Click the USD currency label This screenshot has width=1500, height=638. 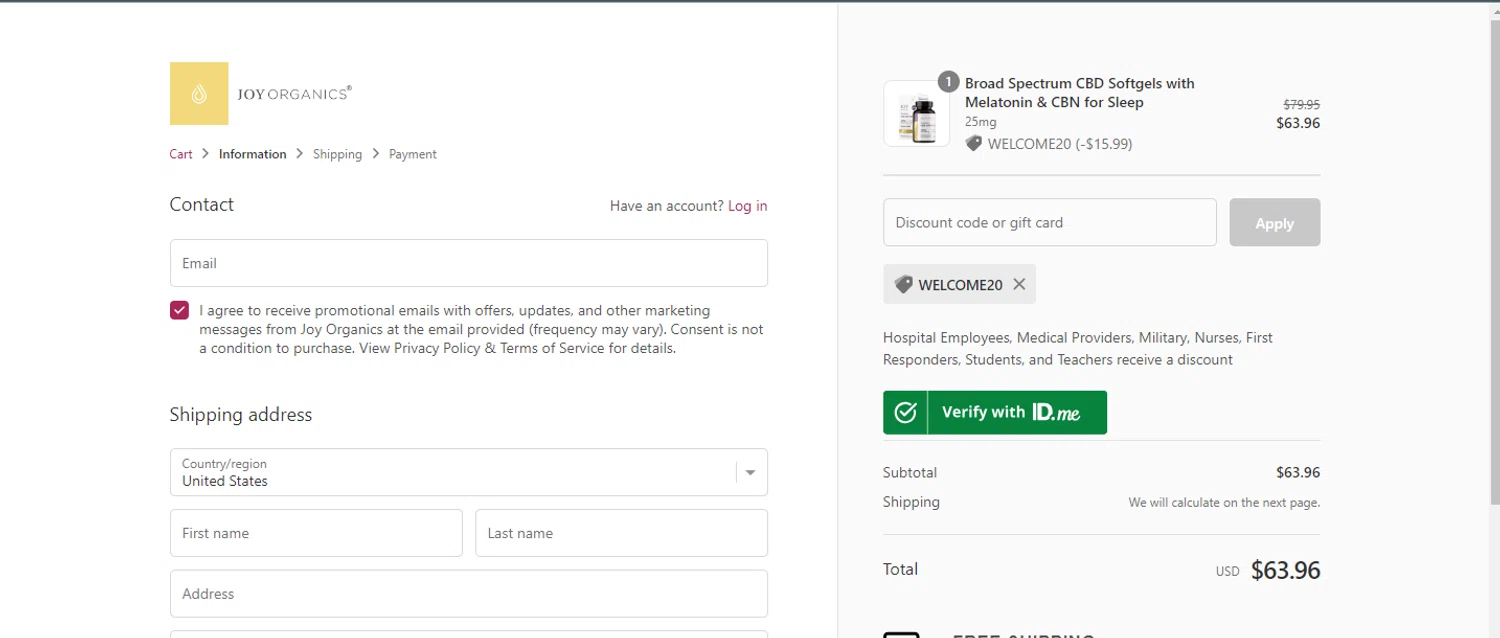1227,572
